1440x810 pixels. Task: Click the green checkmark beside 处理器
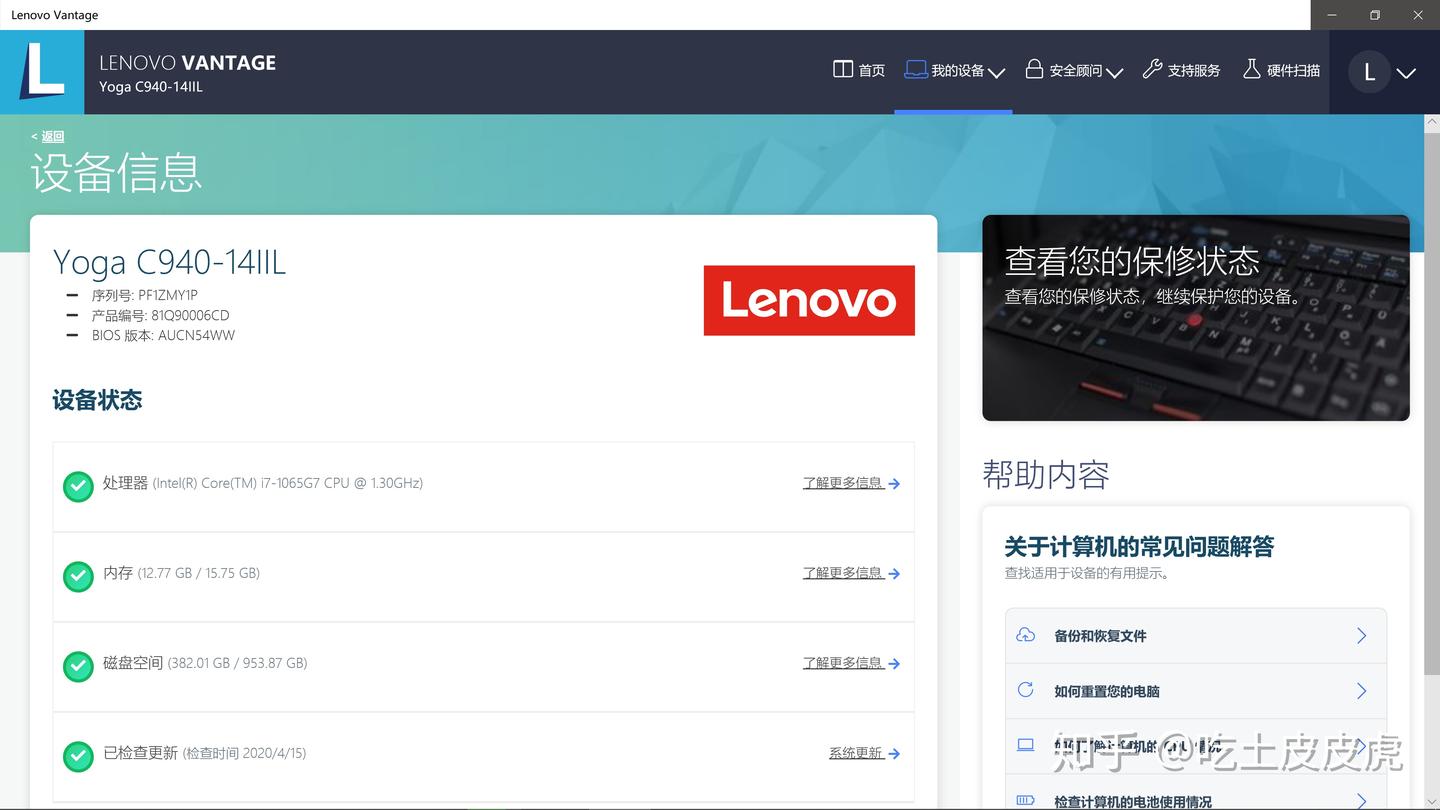pyautogui.click(x=78, y=486)
